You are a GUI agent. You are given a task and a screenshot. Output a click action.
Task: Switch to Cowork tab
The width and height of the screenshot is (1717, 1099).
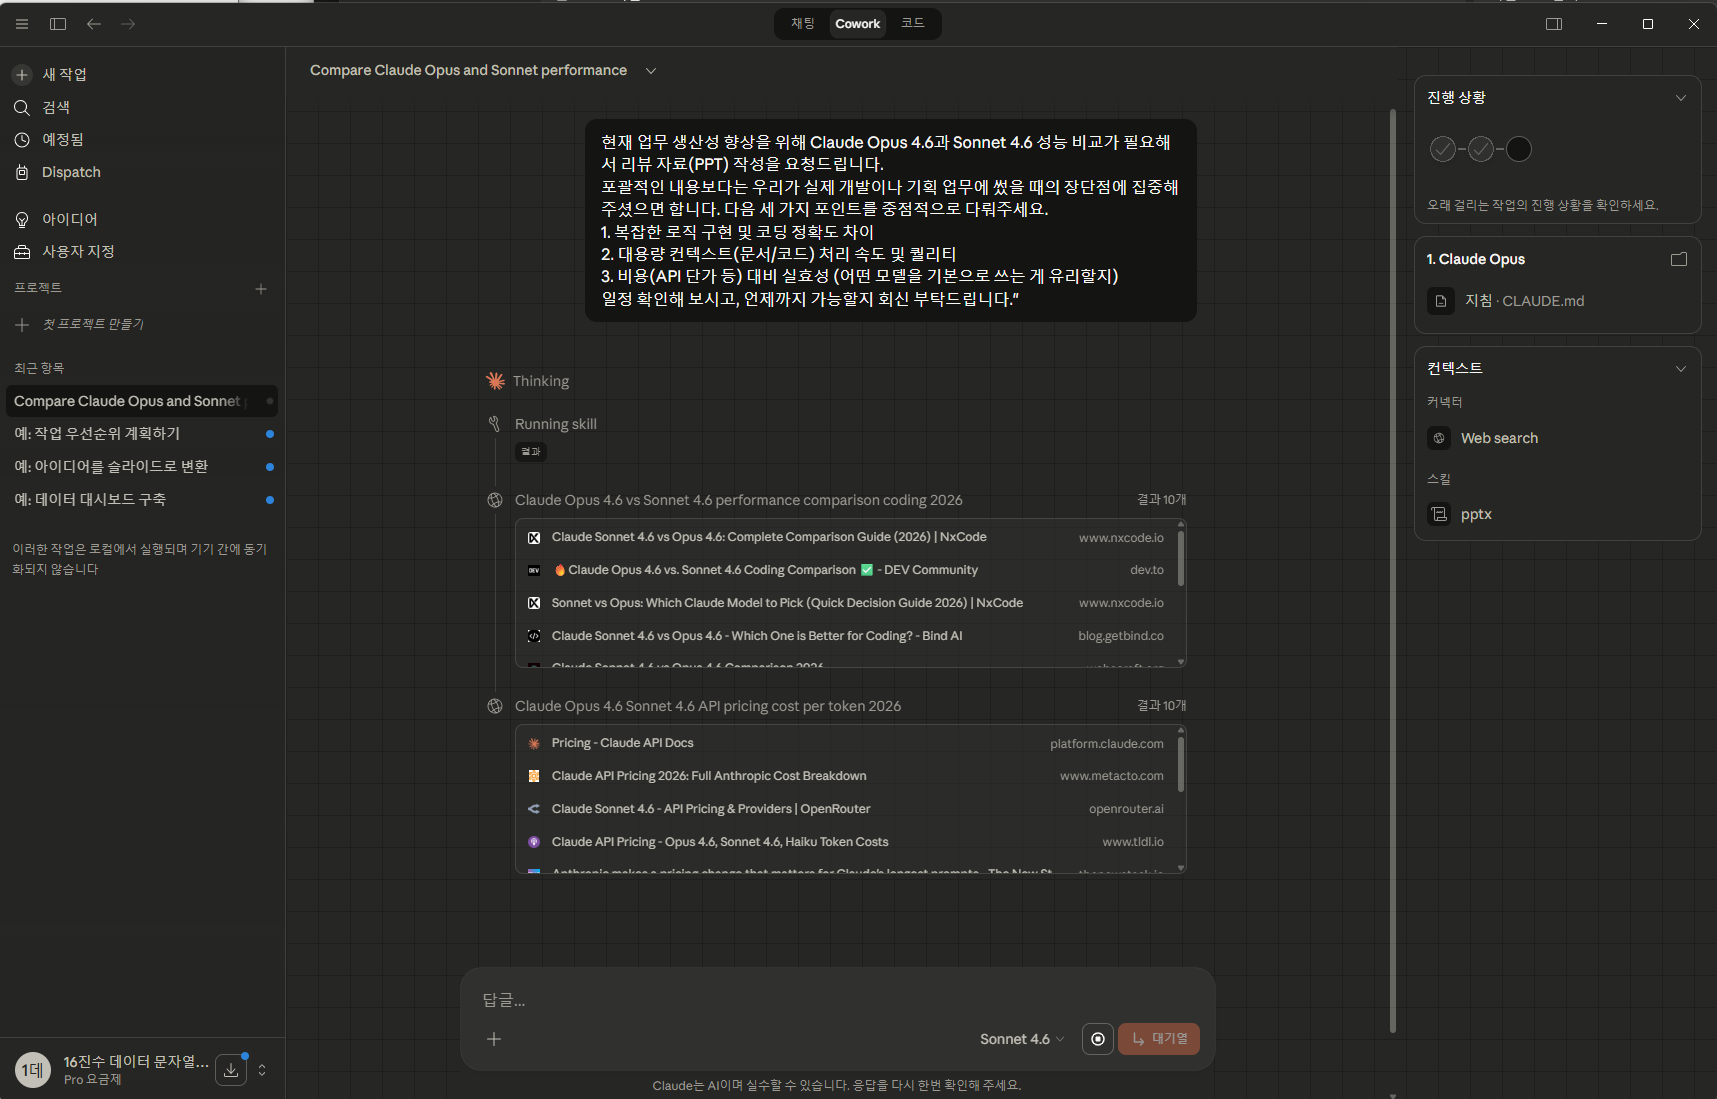click(858, 24)
